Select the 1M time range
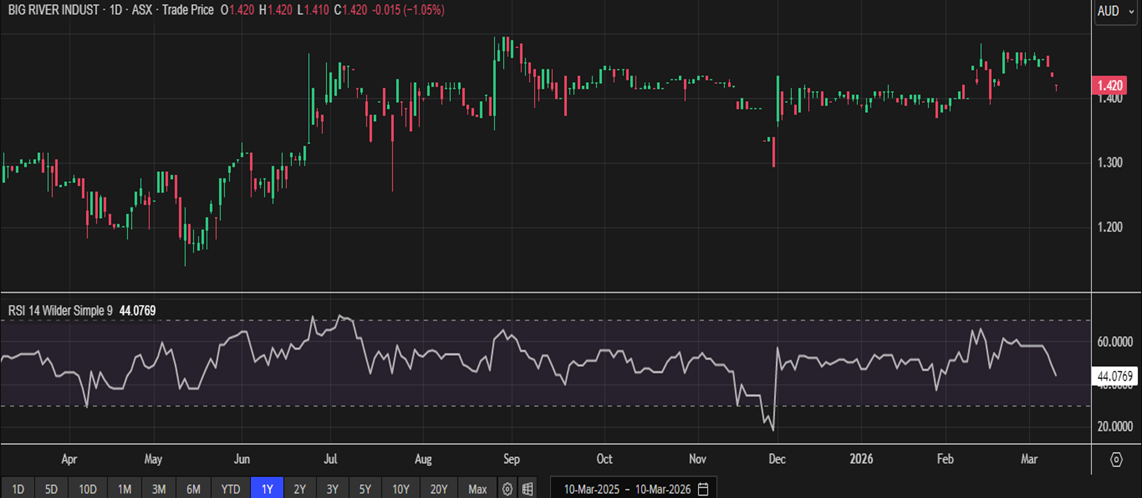The height and width of the screenshot is (498, 1142). 125,489
